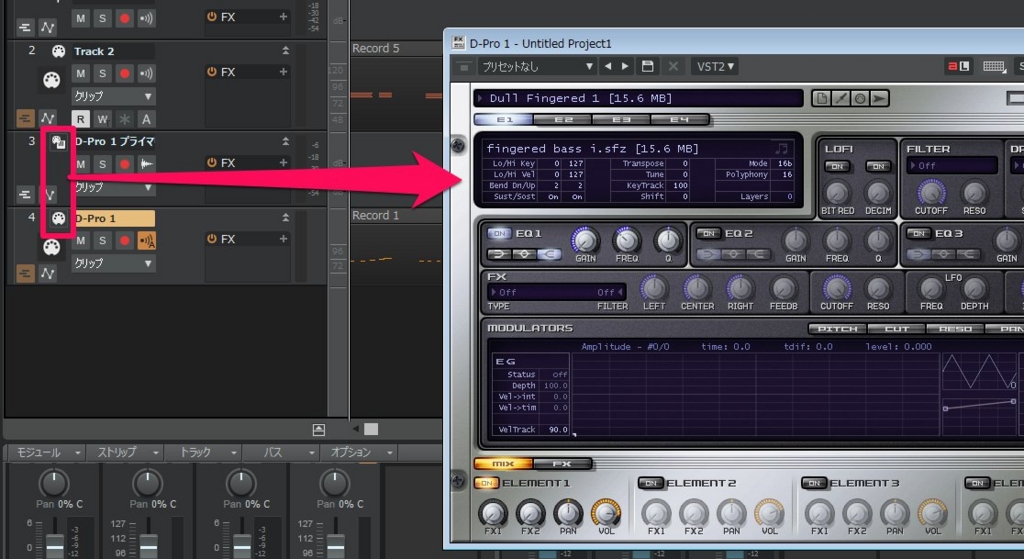Toggle Element 1 ON button
Viewport: 1024px width, 559px height.
pyautogui.click(x=486, y=483)
